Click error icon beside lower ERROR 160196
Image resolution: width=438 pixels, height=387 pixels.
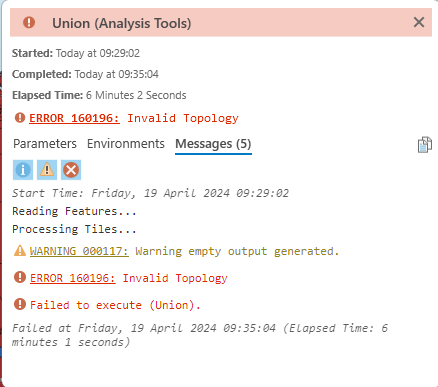pos(20,277)
